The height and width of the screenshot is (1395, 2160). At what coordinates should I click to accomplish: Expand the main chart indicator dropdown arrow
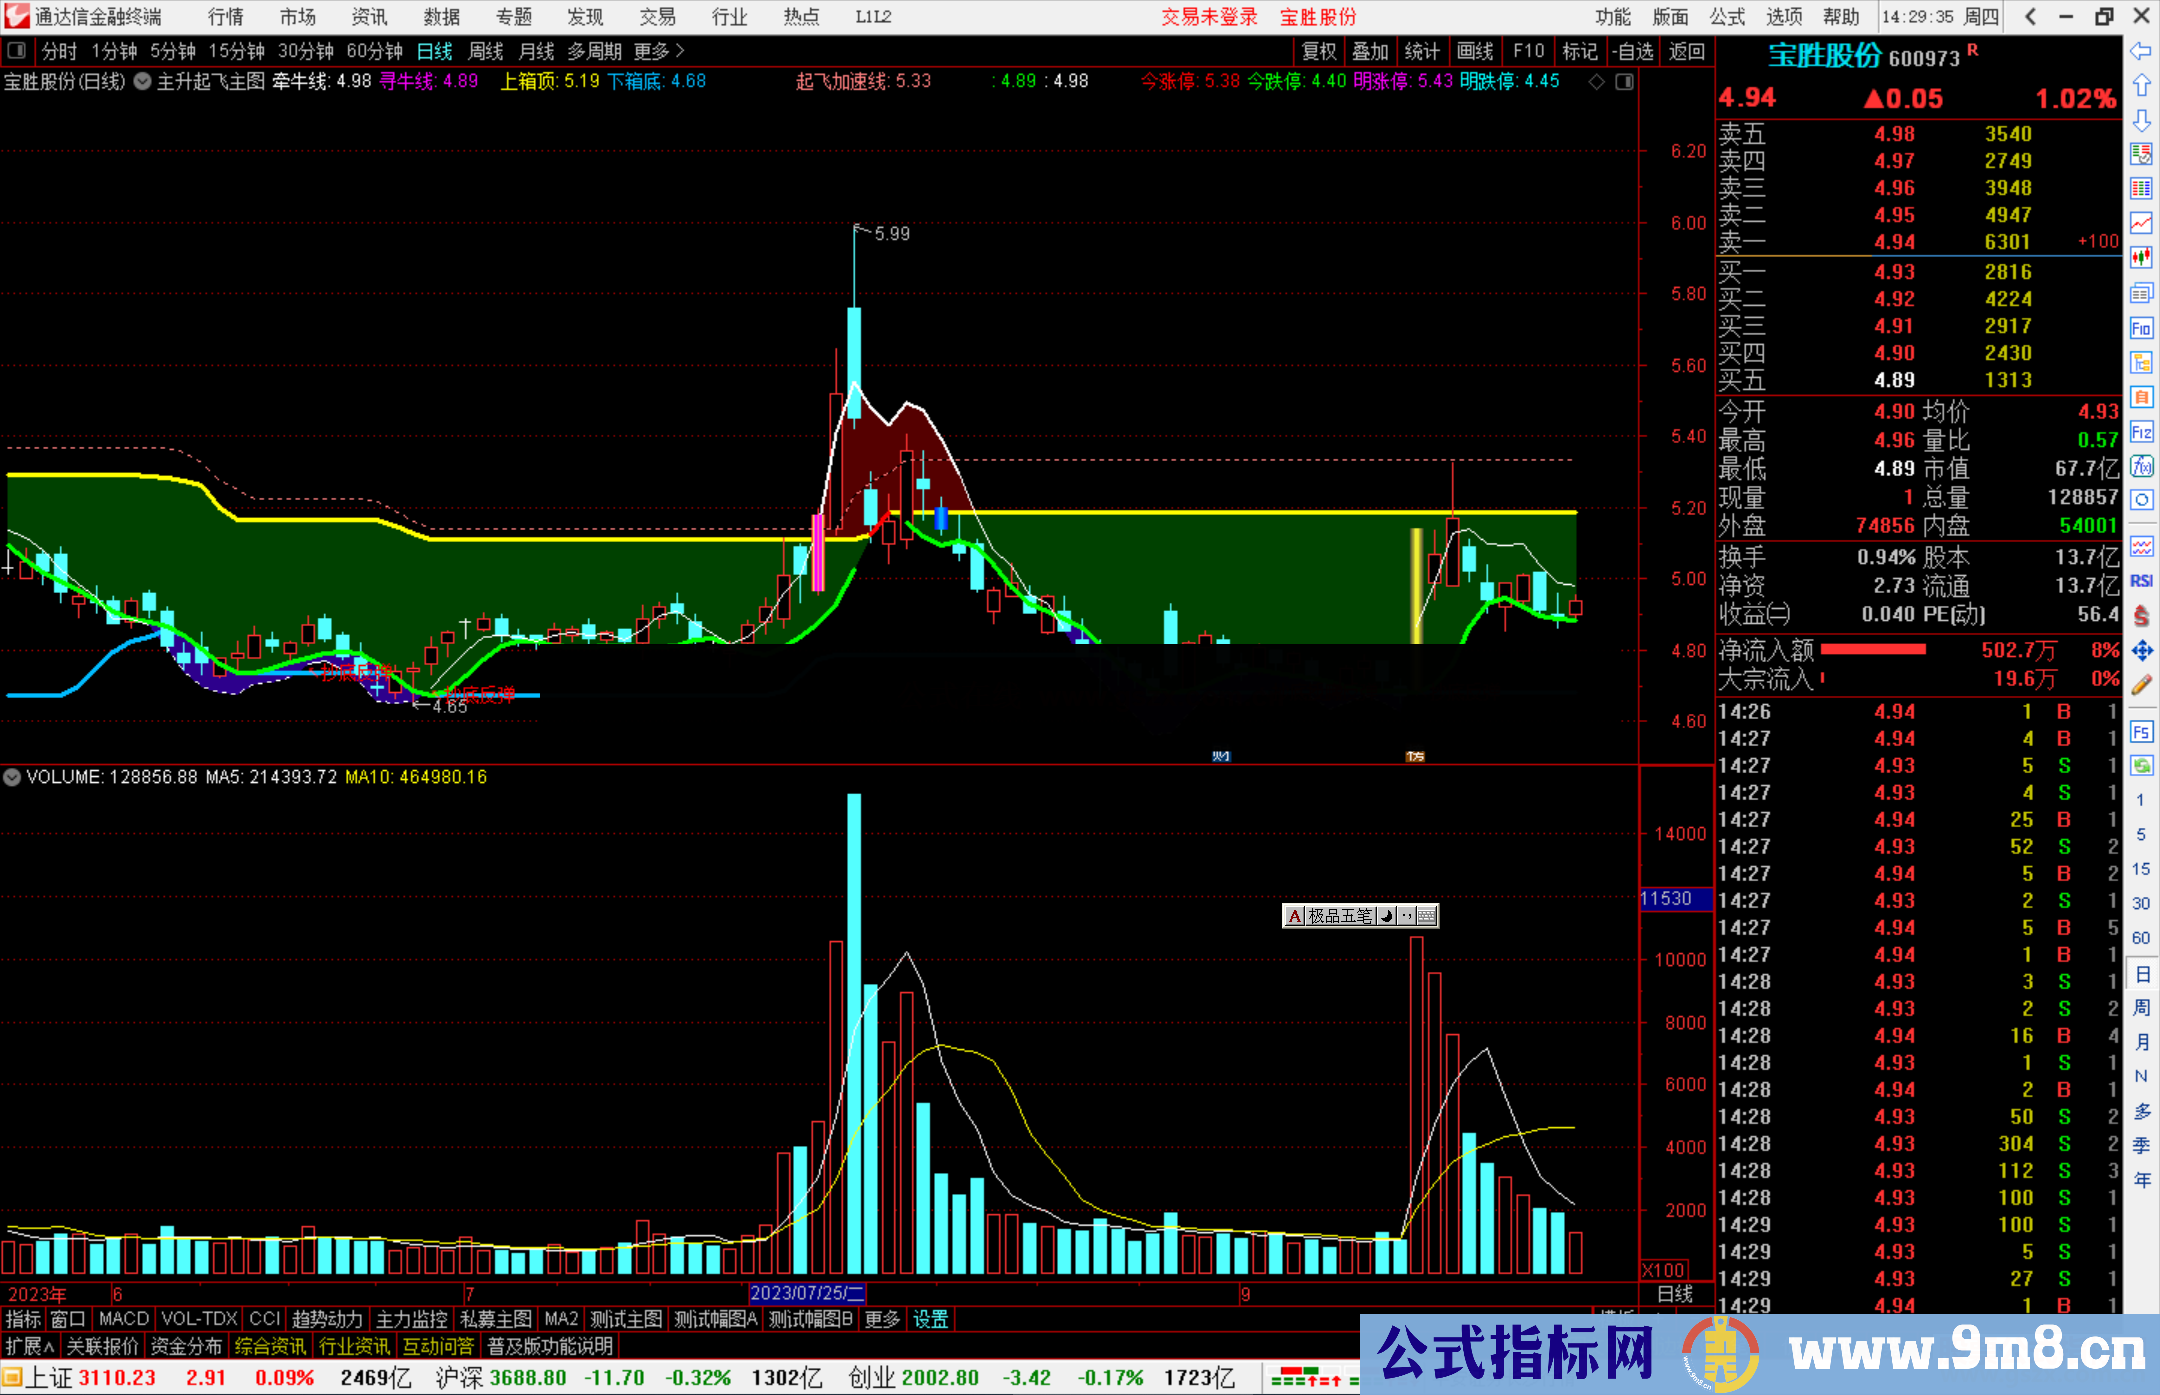tap(143, 82)
